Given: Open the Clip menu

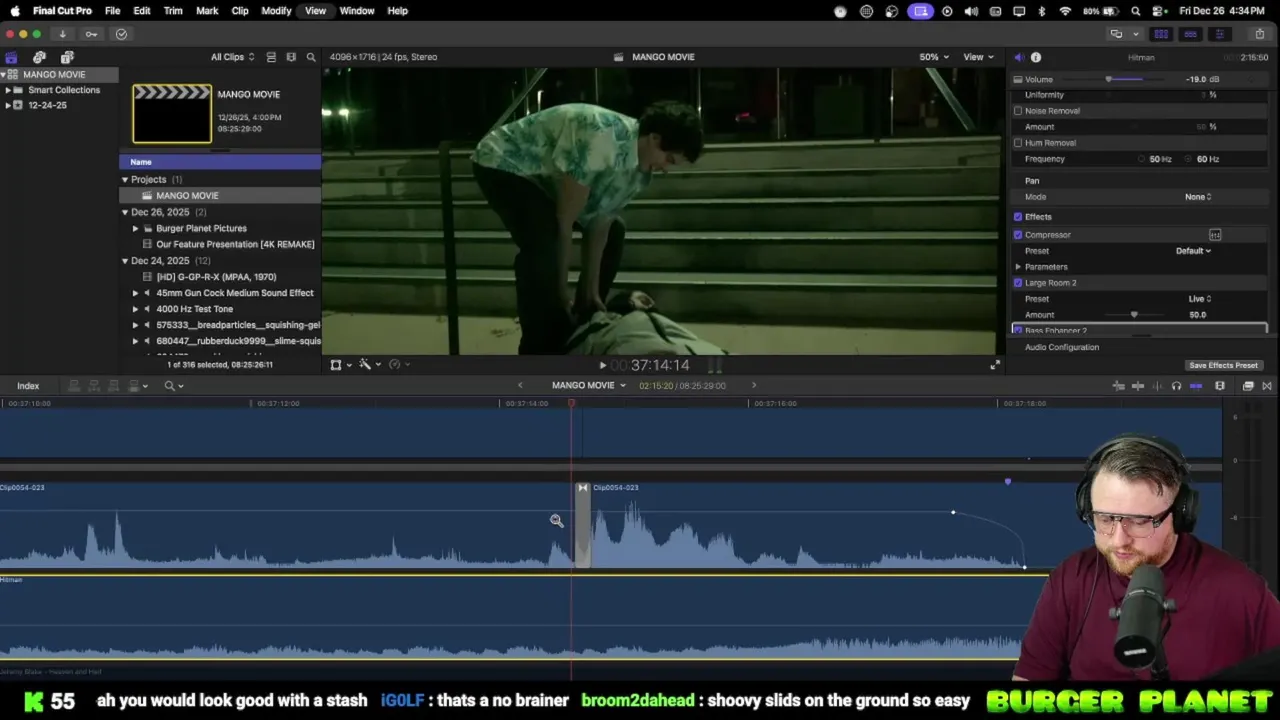Looking at the screenshot, I should point(240,11).
